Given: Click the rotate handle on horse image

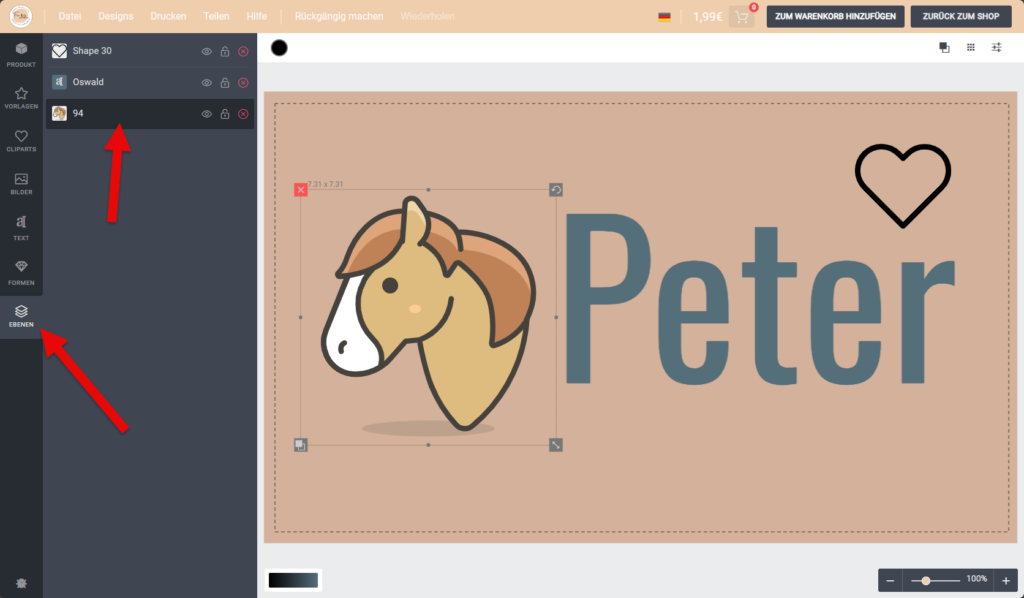Looking at the screenshot, I should [556, 189].
